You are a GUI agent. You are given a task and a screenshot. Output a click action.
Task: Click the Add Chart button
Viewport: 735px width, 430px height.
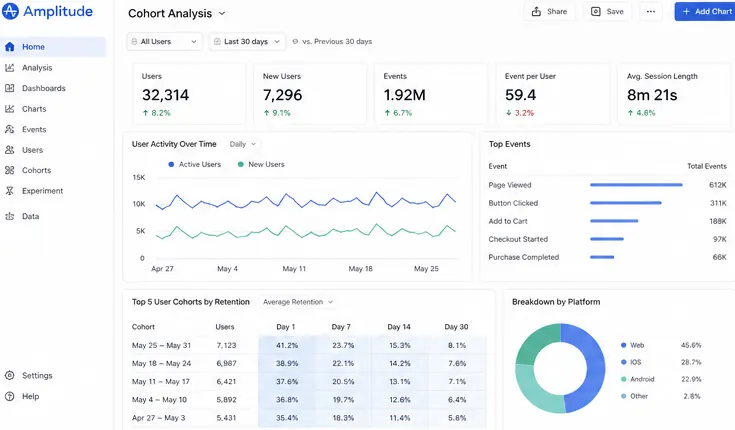click(x=705, y=11)
